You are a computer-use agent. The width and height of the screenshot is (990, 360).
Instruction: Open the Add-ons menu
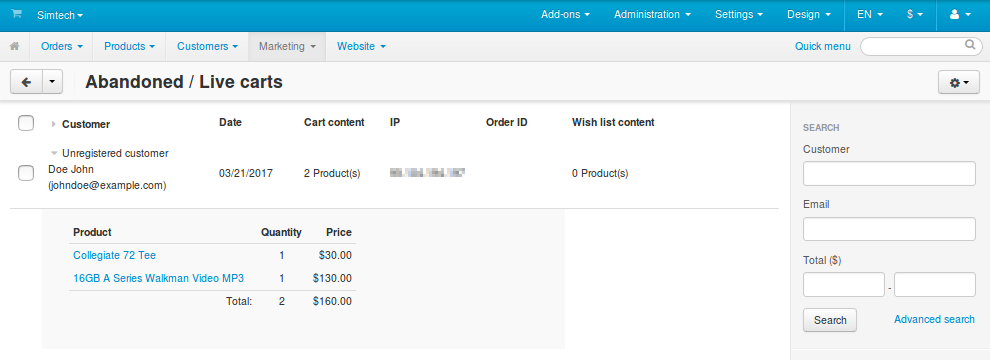pos(566,15)
